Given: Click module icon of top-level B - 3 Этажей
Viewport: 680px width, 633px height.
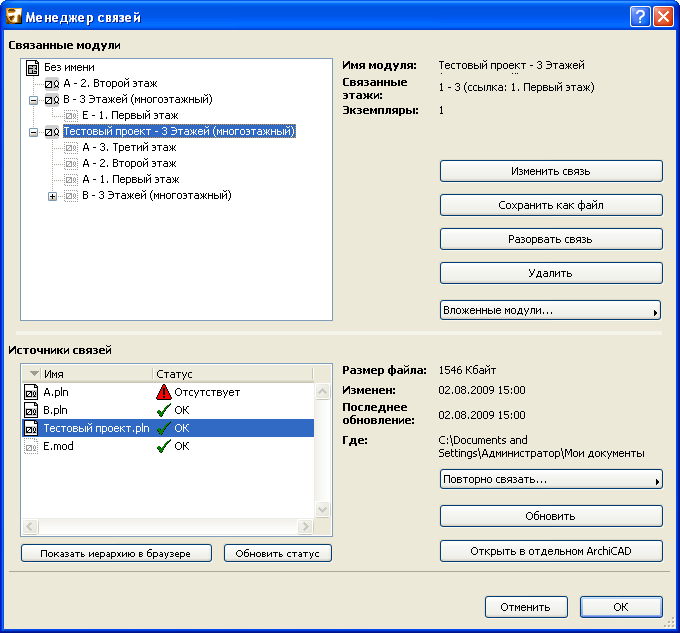Looking at the screenshot, I should tap(52, 100).
